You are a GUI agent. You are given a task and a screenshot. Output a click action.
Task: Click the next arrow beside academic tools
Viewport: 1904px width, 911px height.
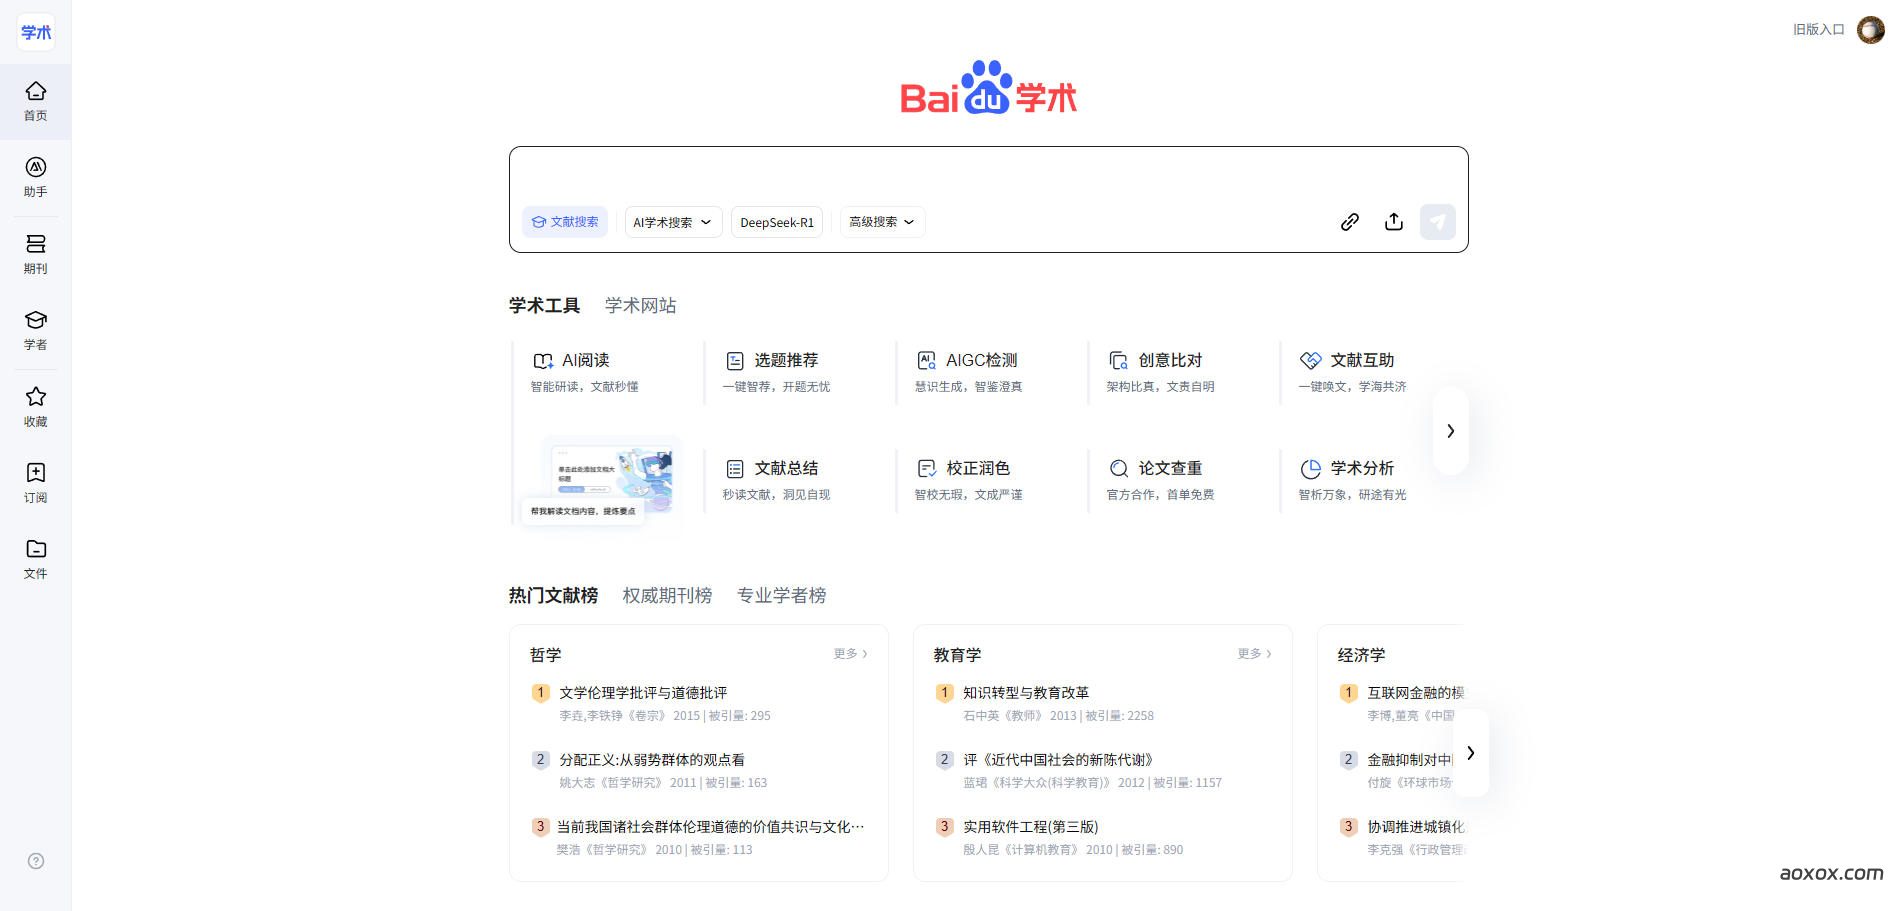[x=1450, y=431]
